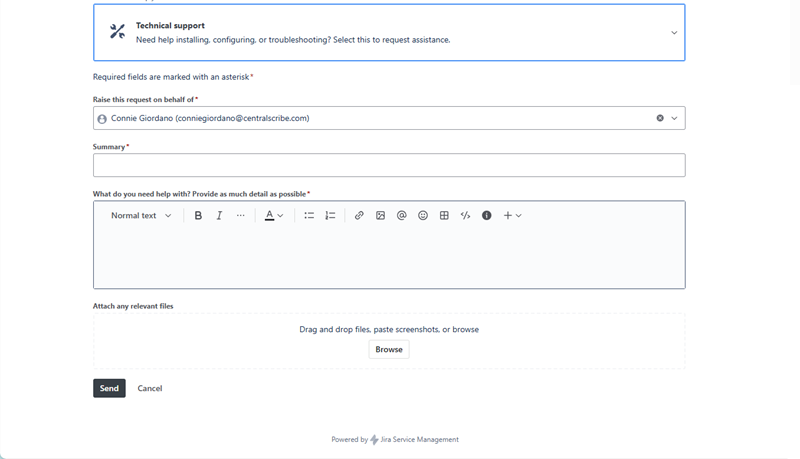Open more formatting options ellipsis
This screenshot has width=800, height=459.
(240, 216)
